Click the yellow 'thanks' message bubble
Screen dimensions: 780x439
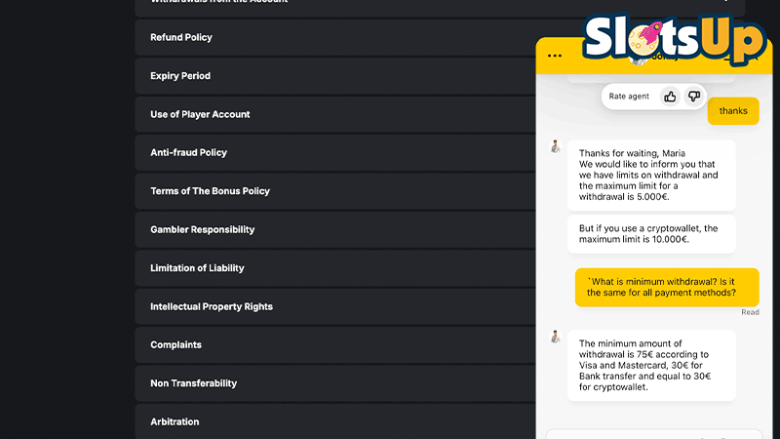[733, 111]
